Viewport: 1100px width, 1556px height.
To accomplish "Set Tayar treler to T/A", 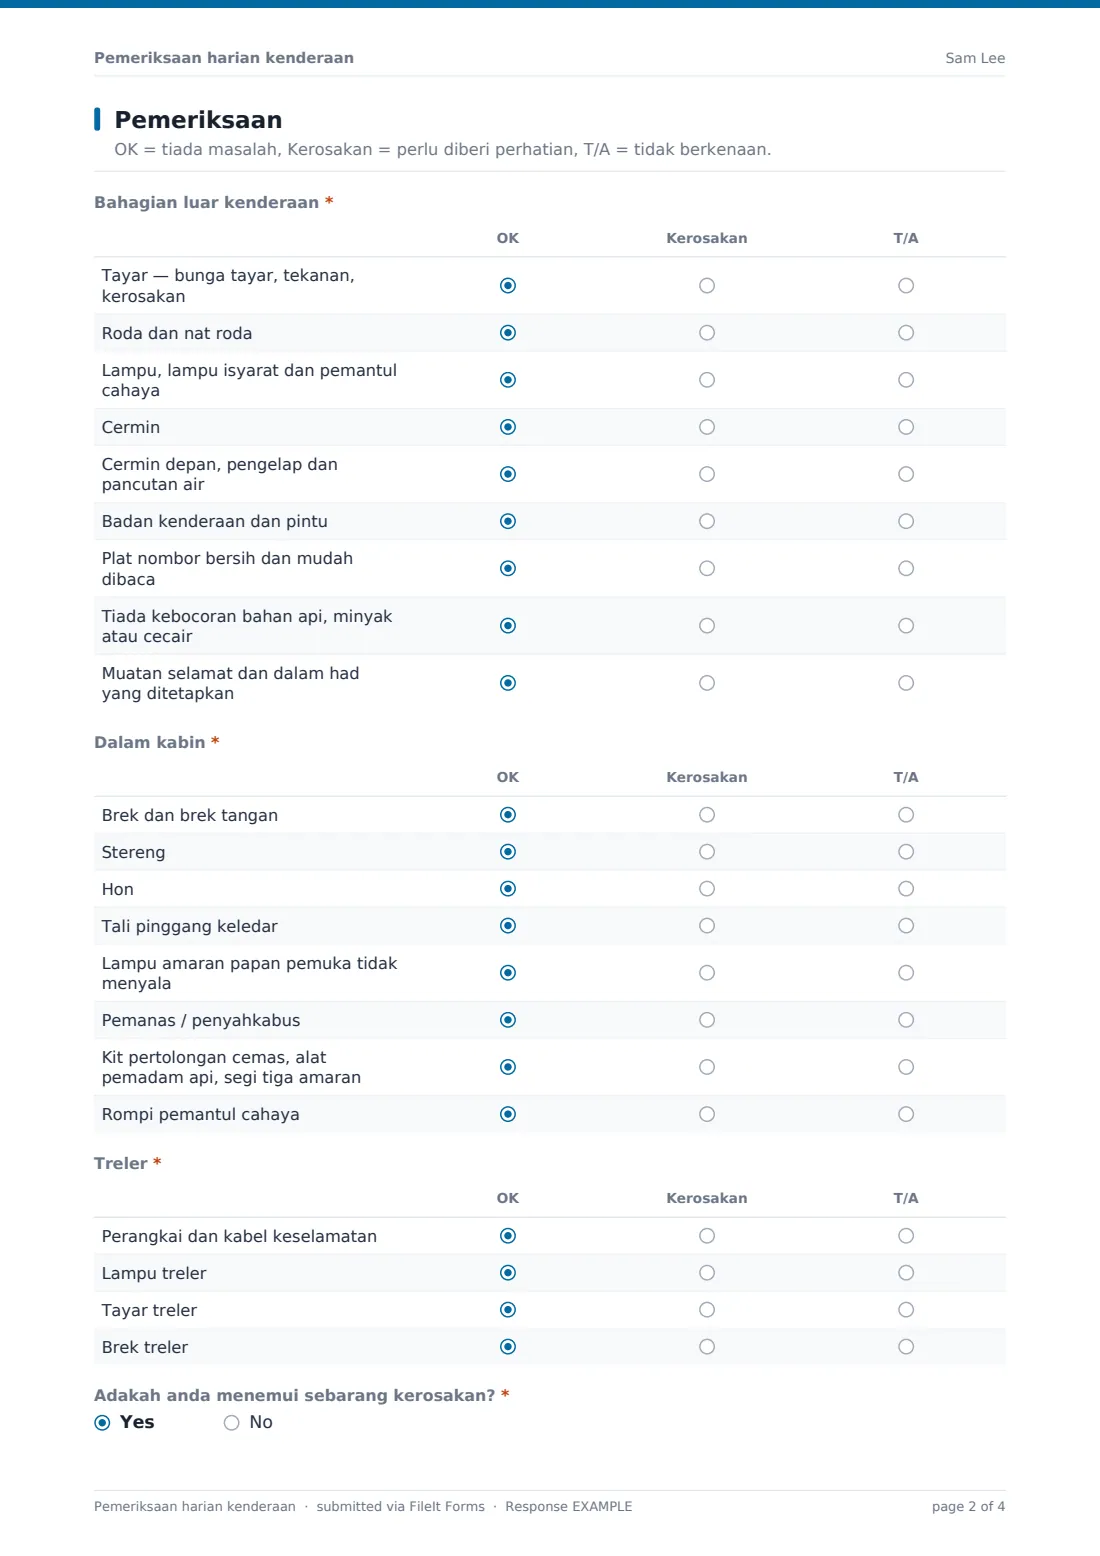I will pos(906,1310).
